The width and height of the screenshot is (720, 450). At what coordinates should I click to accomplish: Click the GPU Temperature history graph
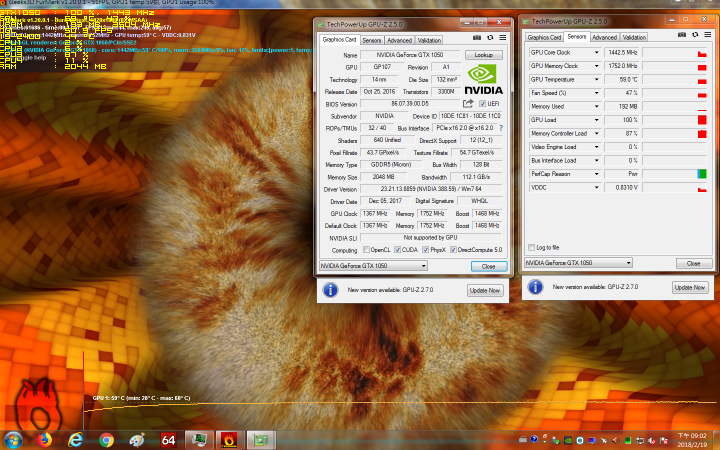click(675, 79)
